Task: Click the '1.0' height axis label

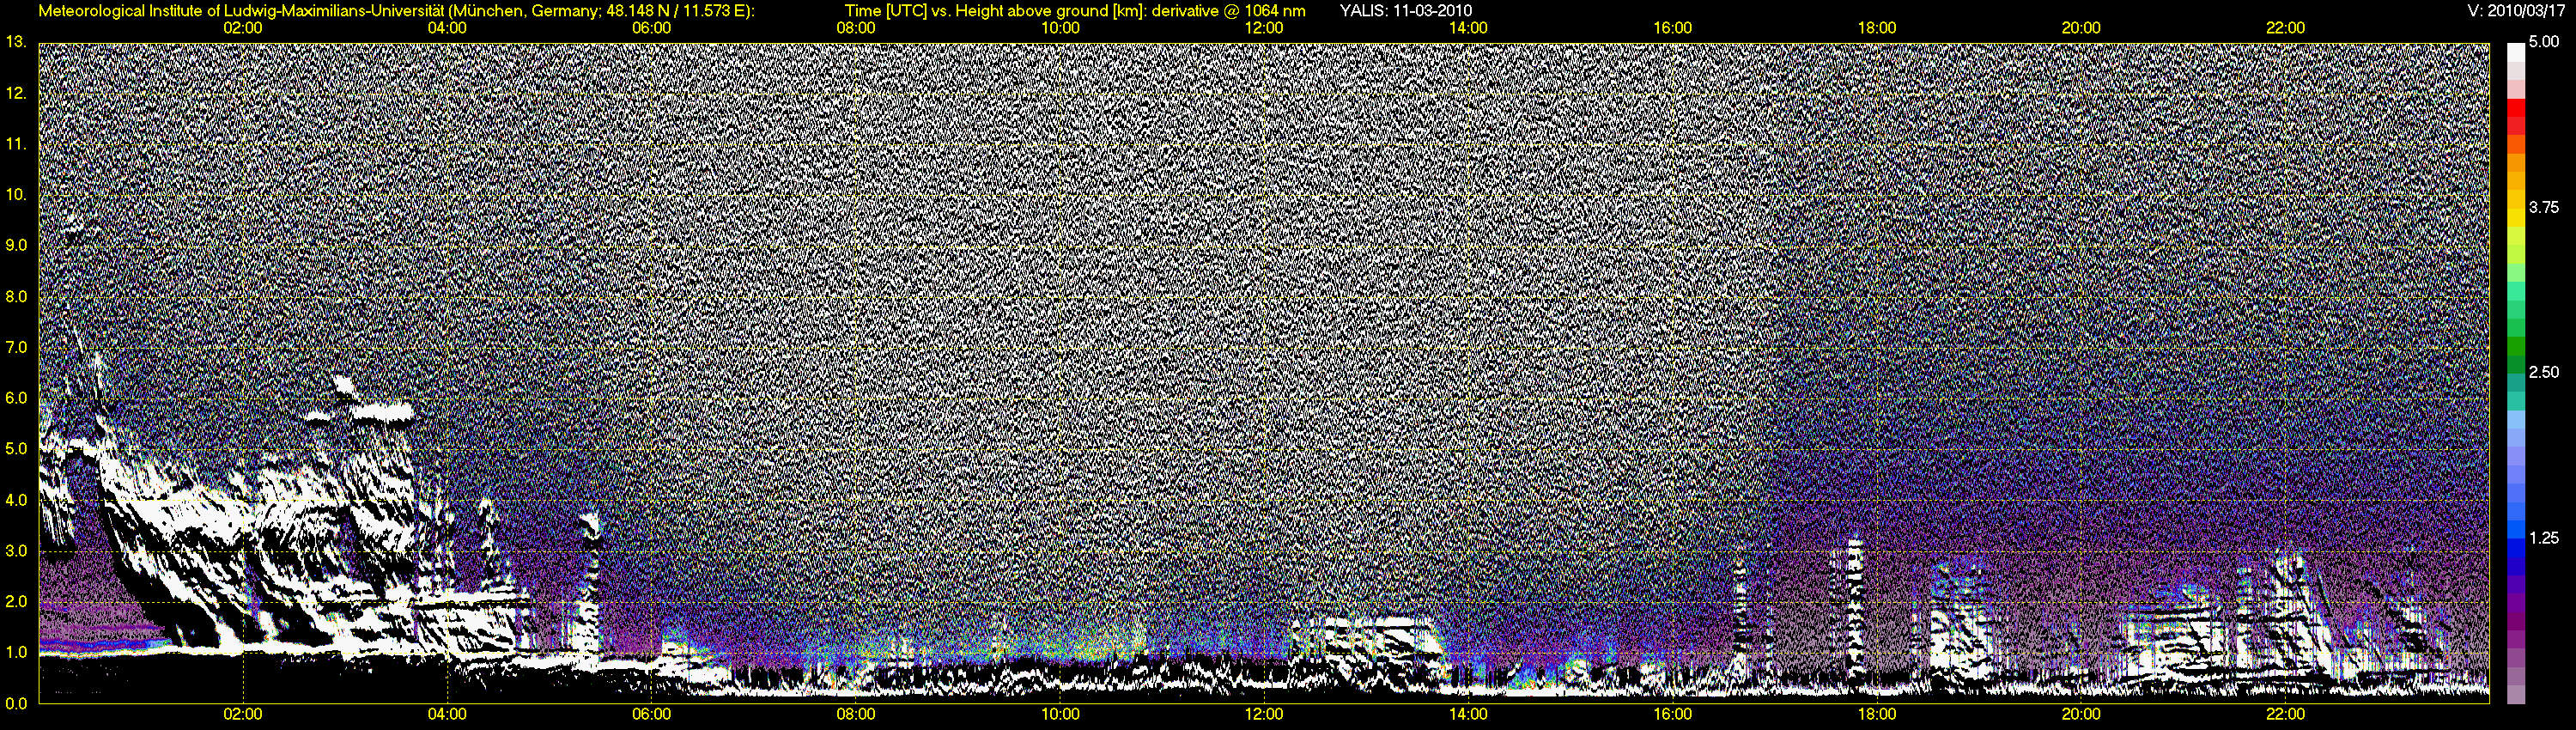Action: [15, 652]
